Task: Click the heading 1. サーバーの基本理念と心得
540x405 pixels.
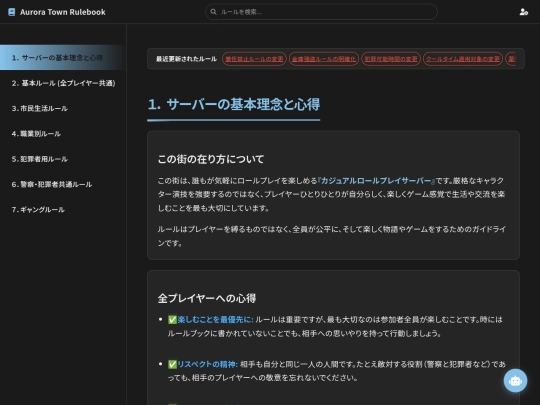Action: click(x=234, y=104)
